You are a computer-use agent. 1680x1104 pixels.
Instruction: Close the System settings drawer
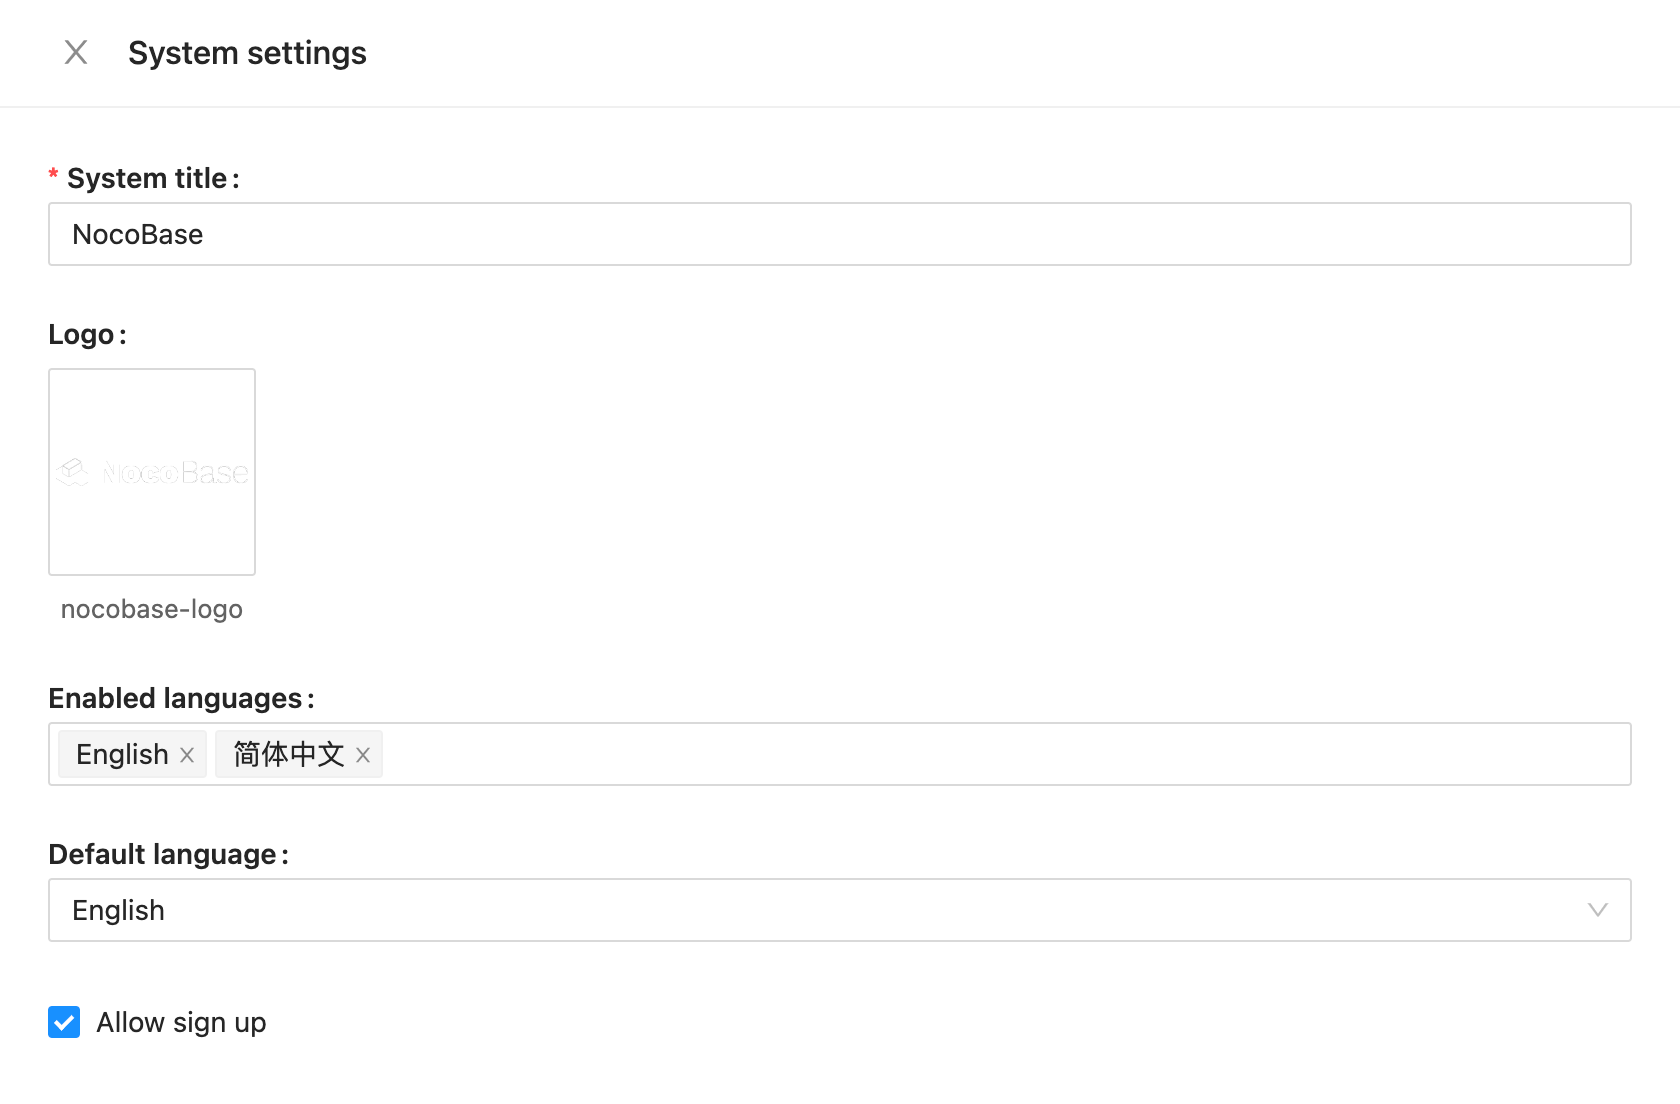pyautogui.click(x=76, y=53)
